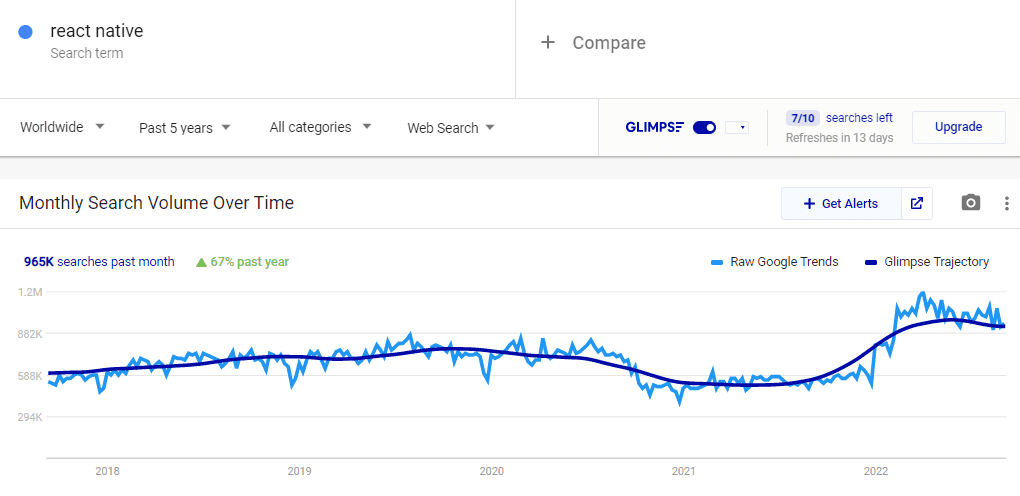Toggle Raw Google Trends legend series

[775, 262]
